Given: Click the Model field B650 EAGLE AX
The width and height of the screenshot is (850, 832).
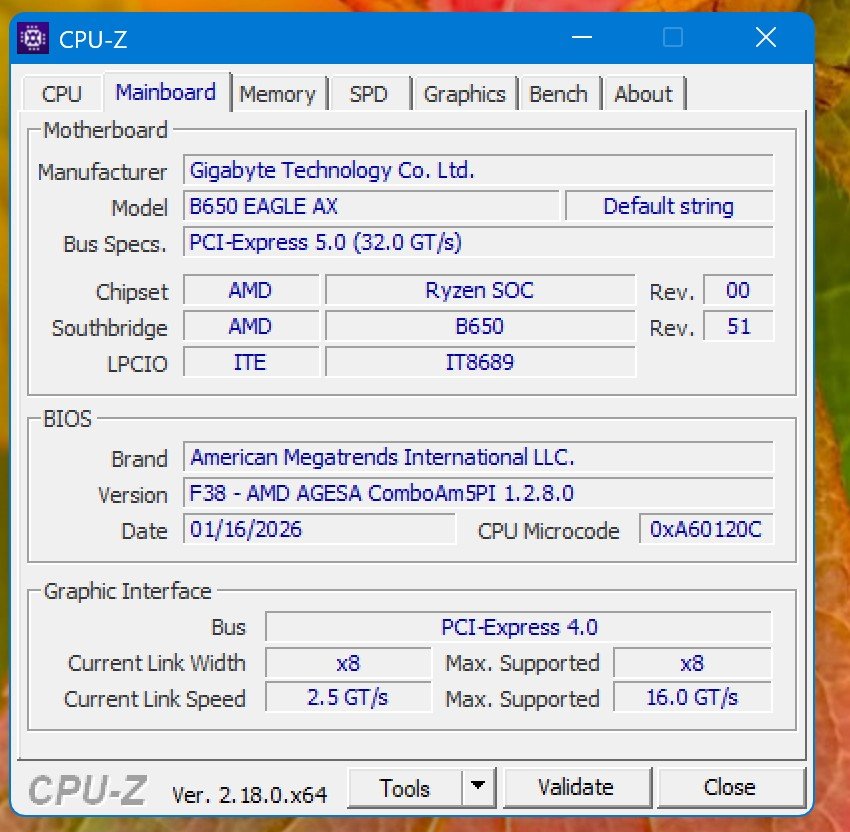Looking at the screenshot, I should pyautogui.click(x=371, y=207).
